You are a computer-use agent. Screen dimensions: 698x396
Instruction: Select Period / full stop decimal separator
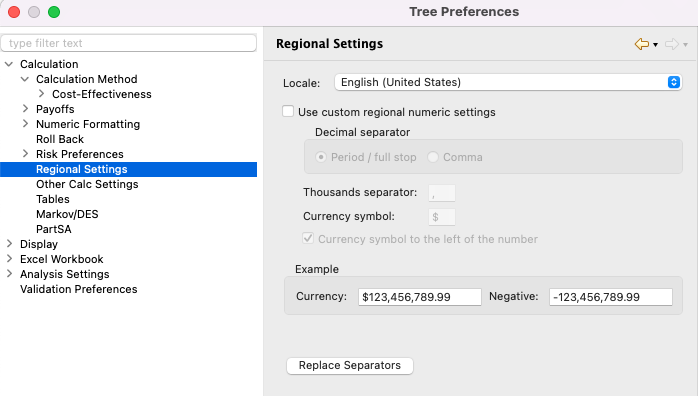321,157
